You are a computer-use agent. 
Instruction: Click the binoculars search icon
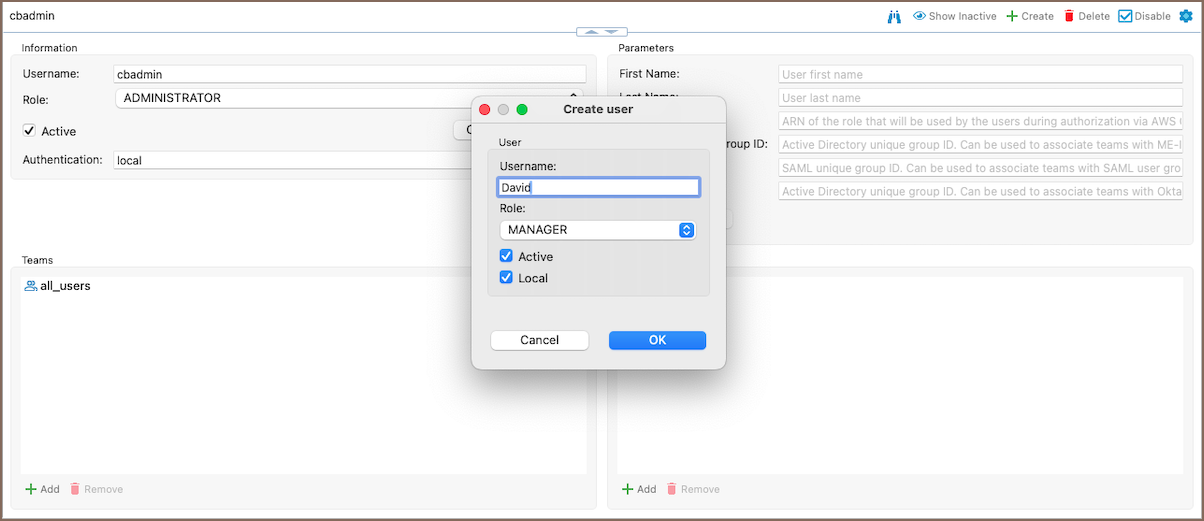(895, 16)
